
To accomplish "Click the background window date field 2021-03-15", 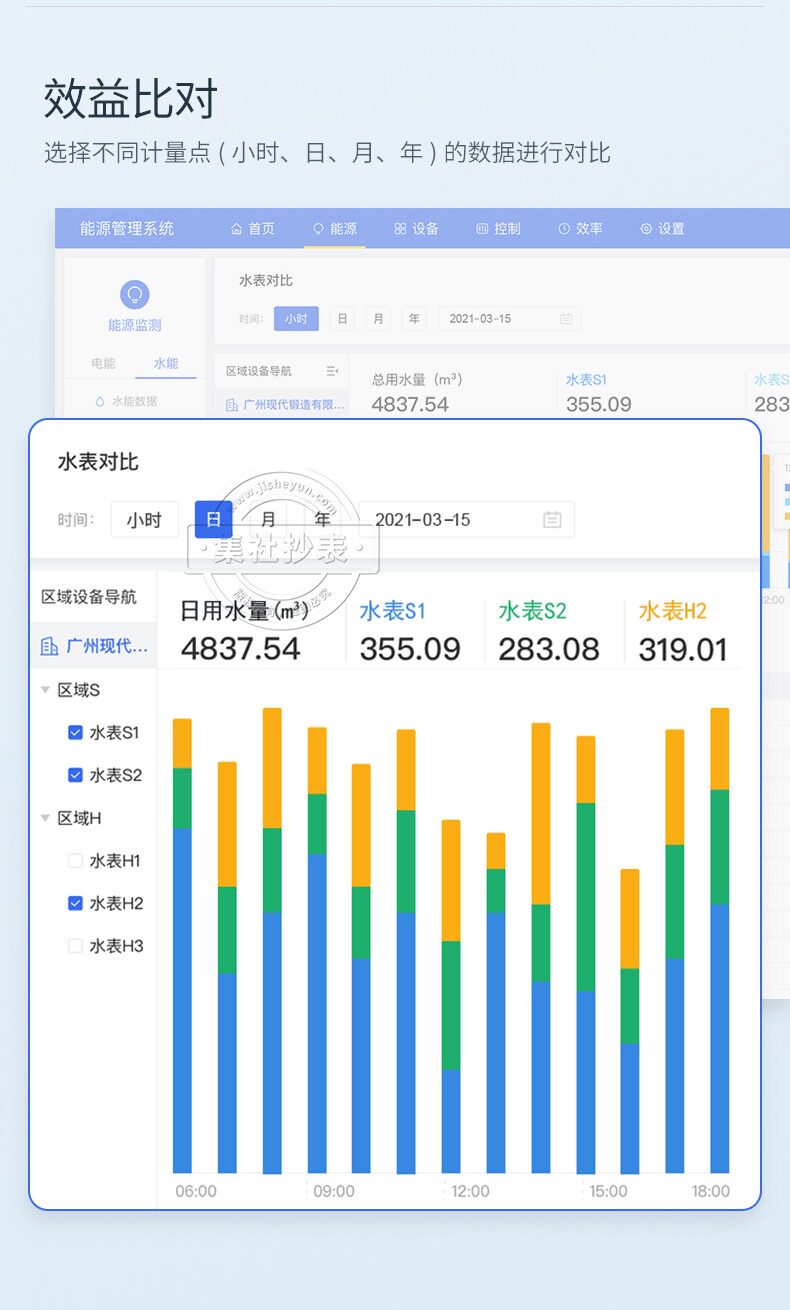I will pos(509,319).
